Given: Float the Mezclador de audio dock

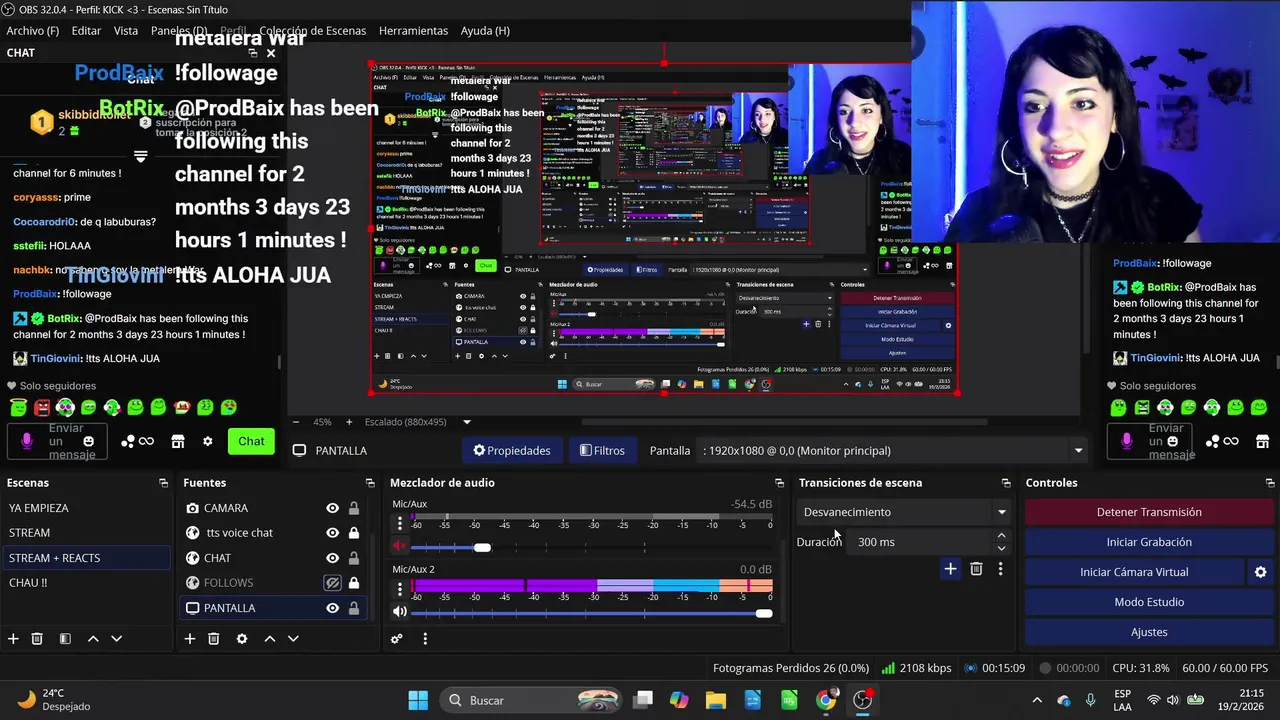Looking at the screenshot, I should 779,483.
